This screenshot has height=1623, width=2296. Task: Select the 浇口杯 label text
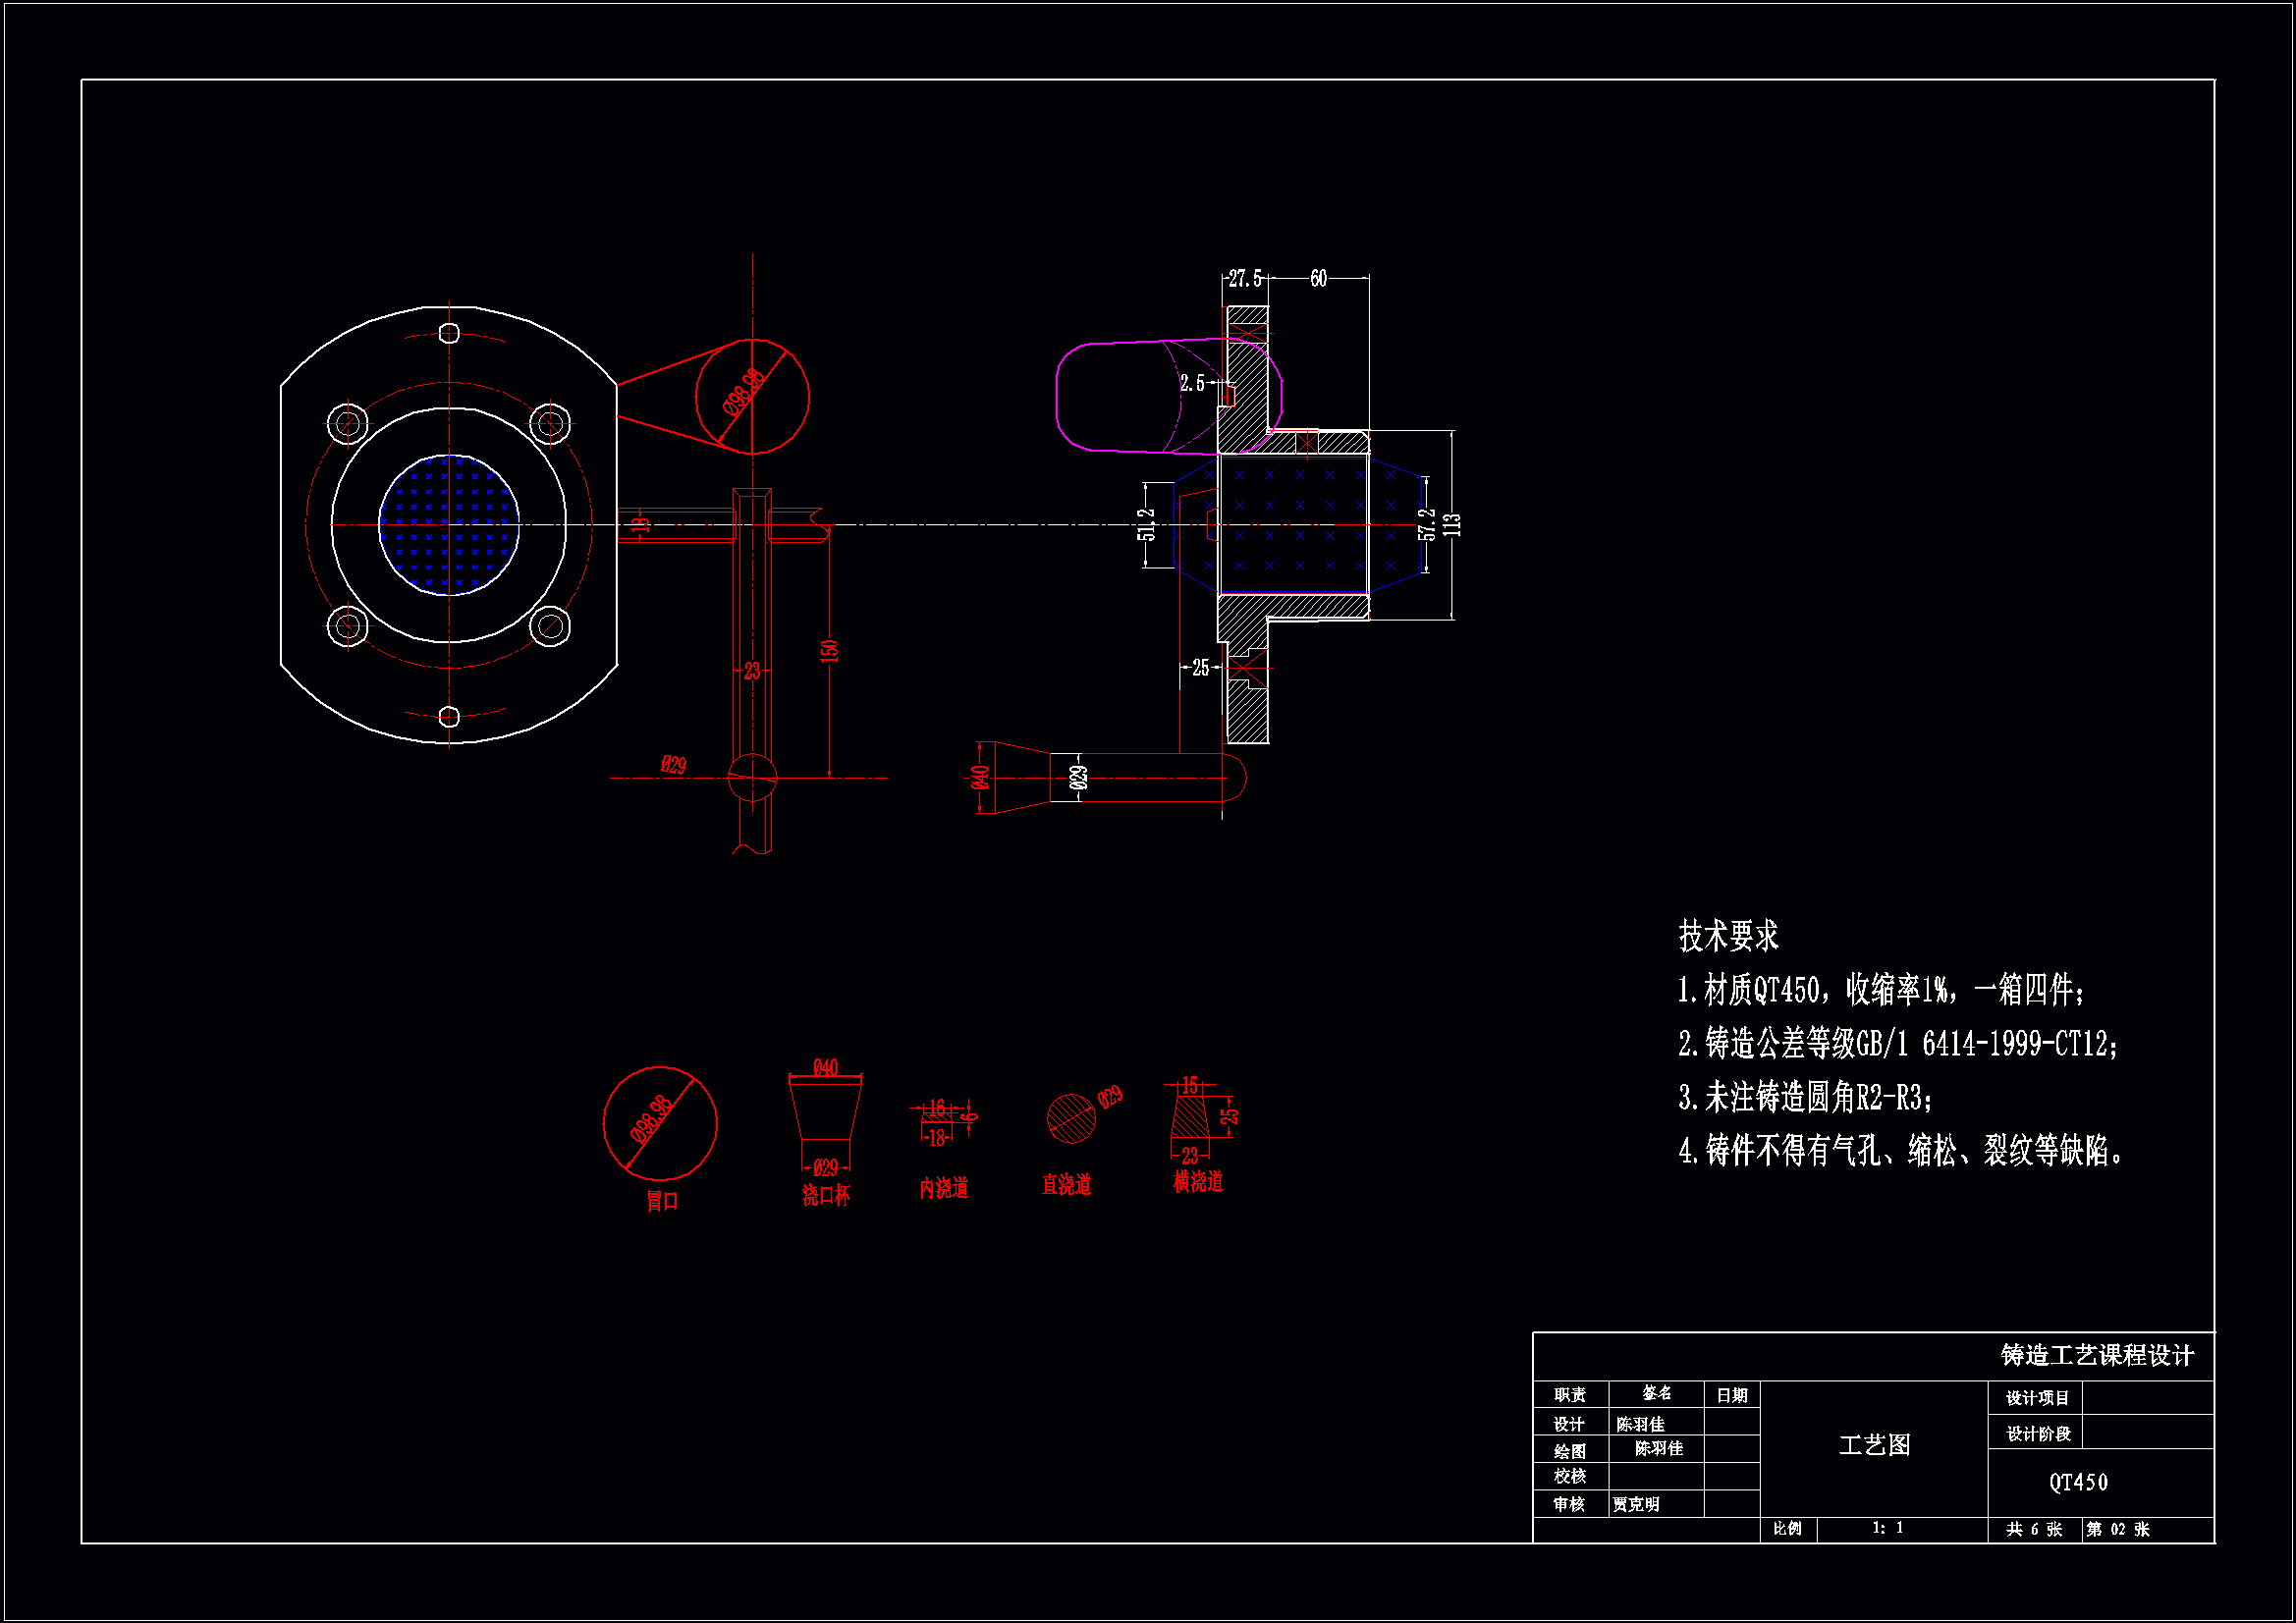click(x=826, y=1195)
